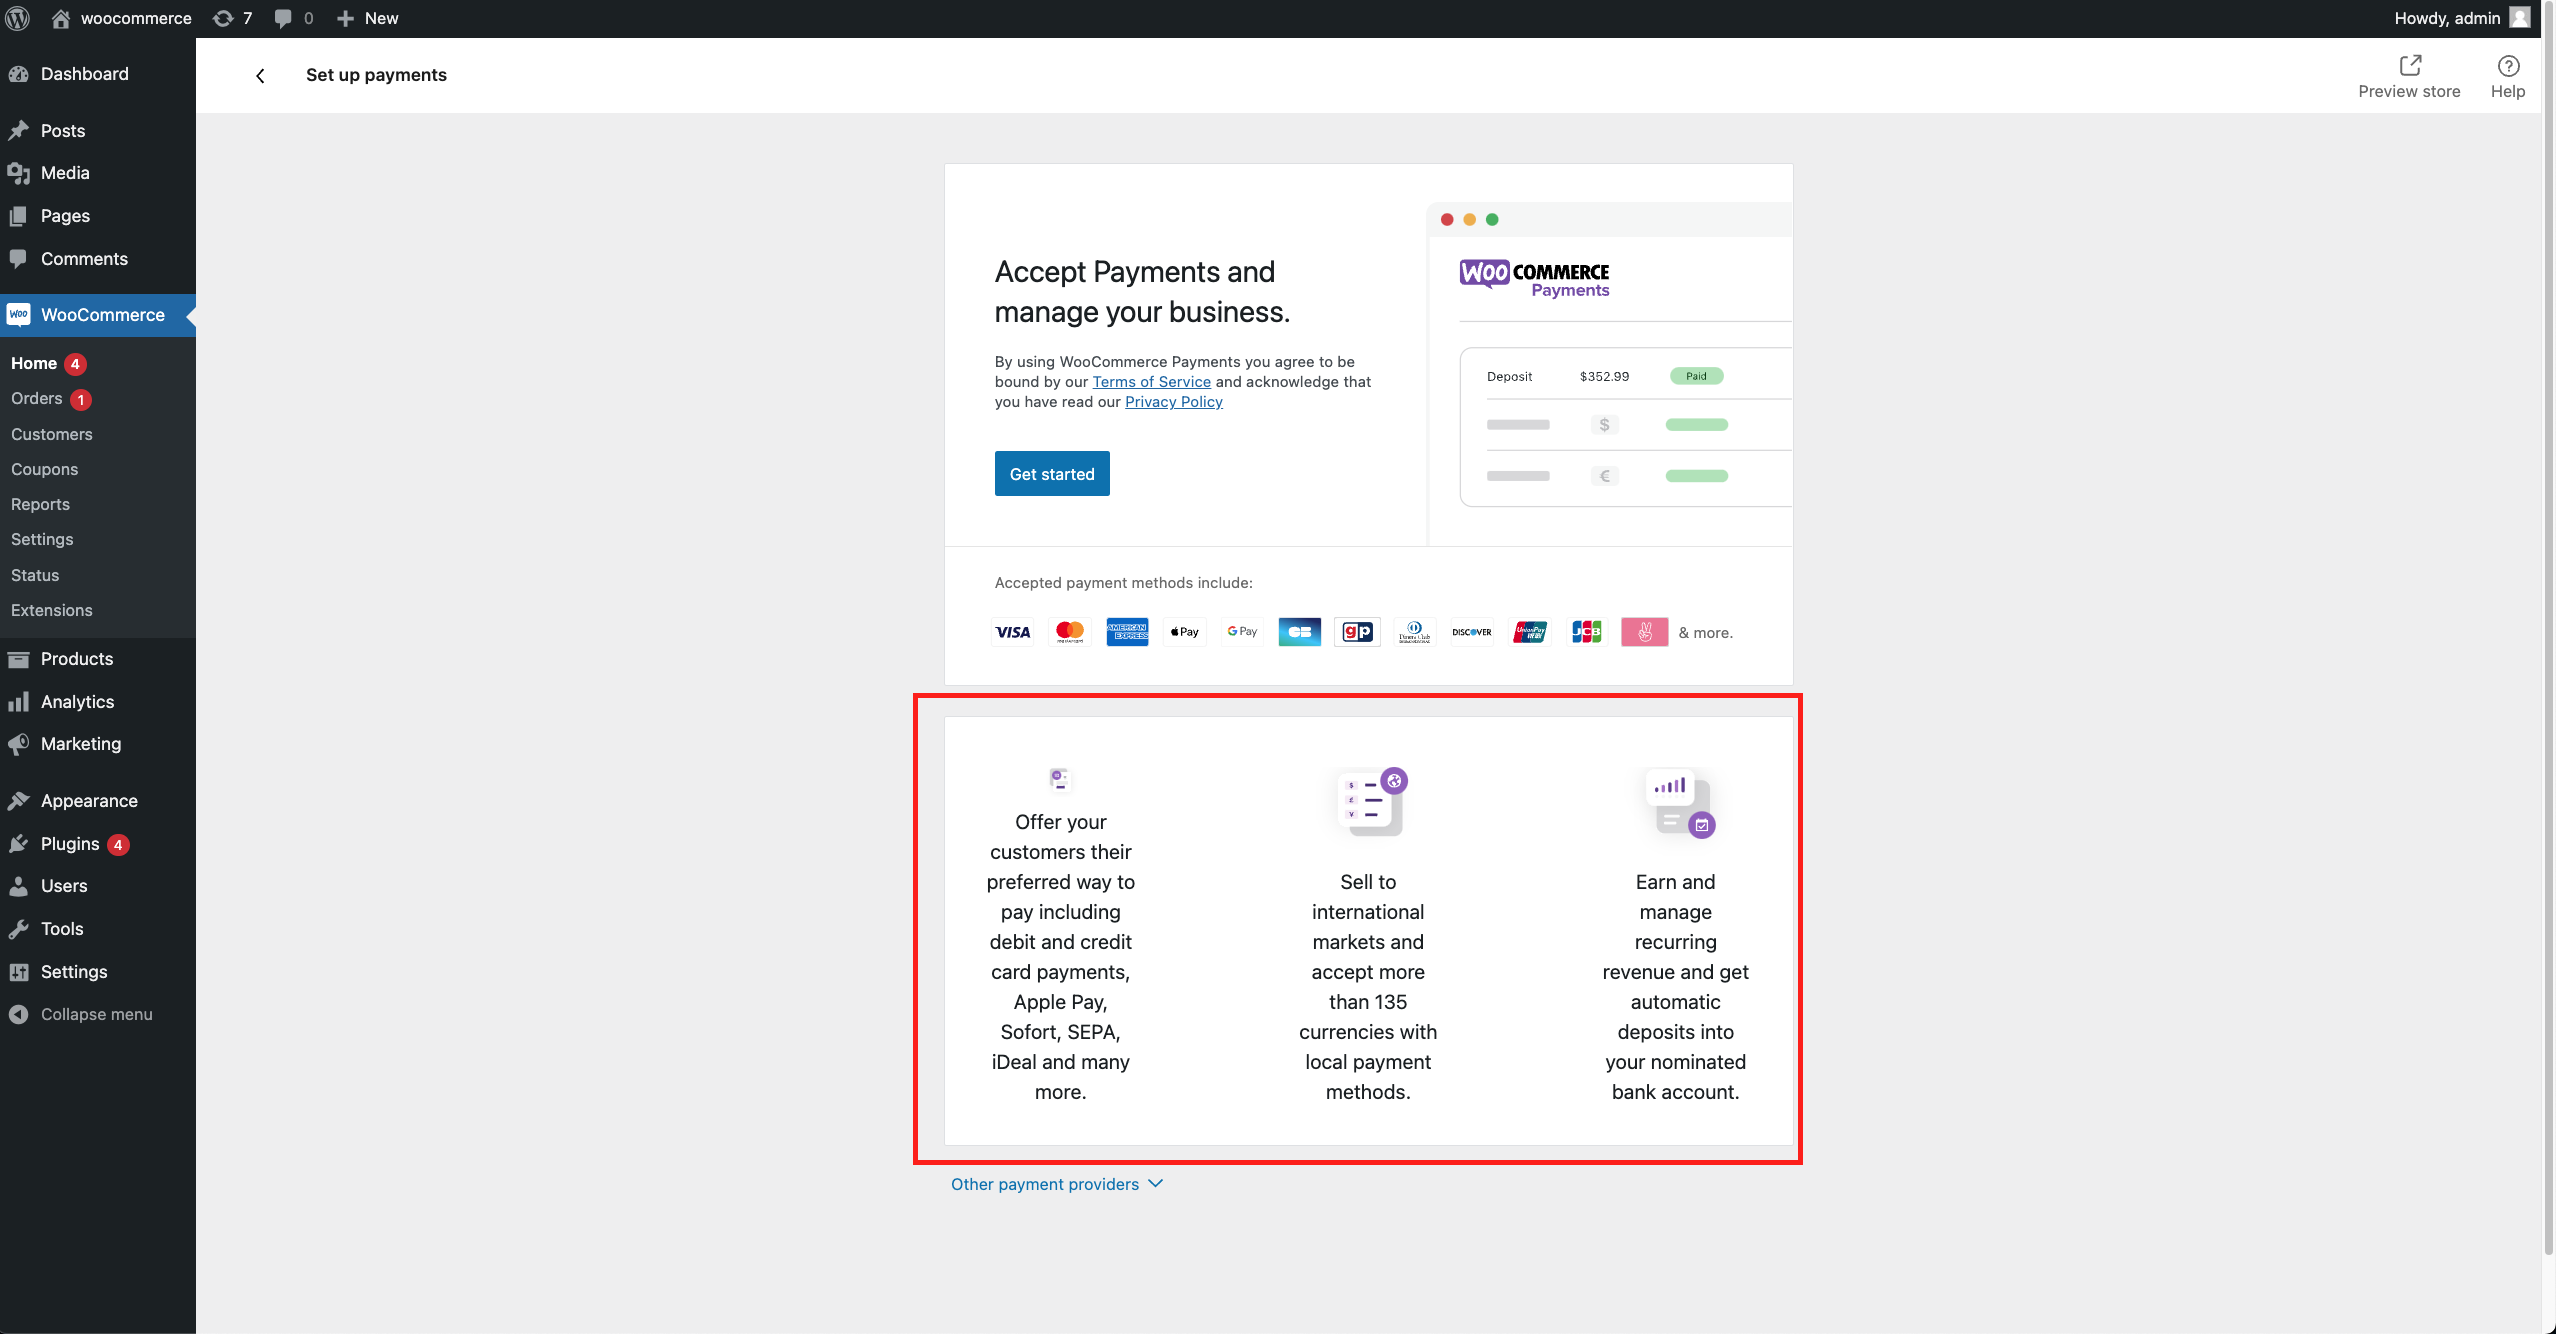Open the New content dropdown

[x=366, y=17]
